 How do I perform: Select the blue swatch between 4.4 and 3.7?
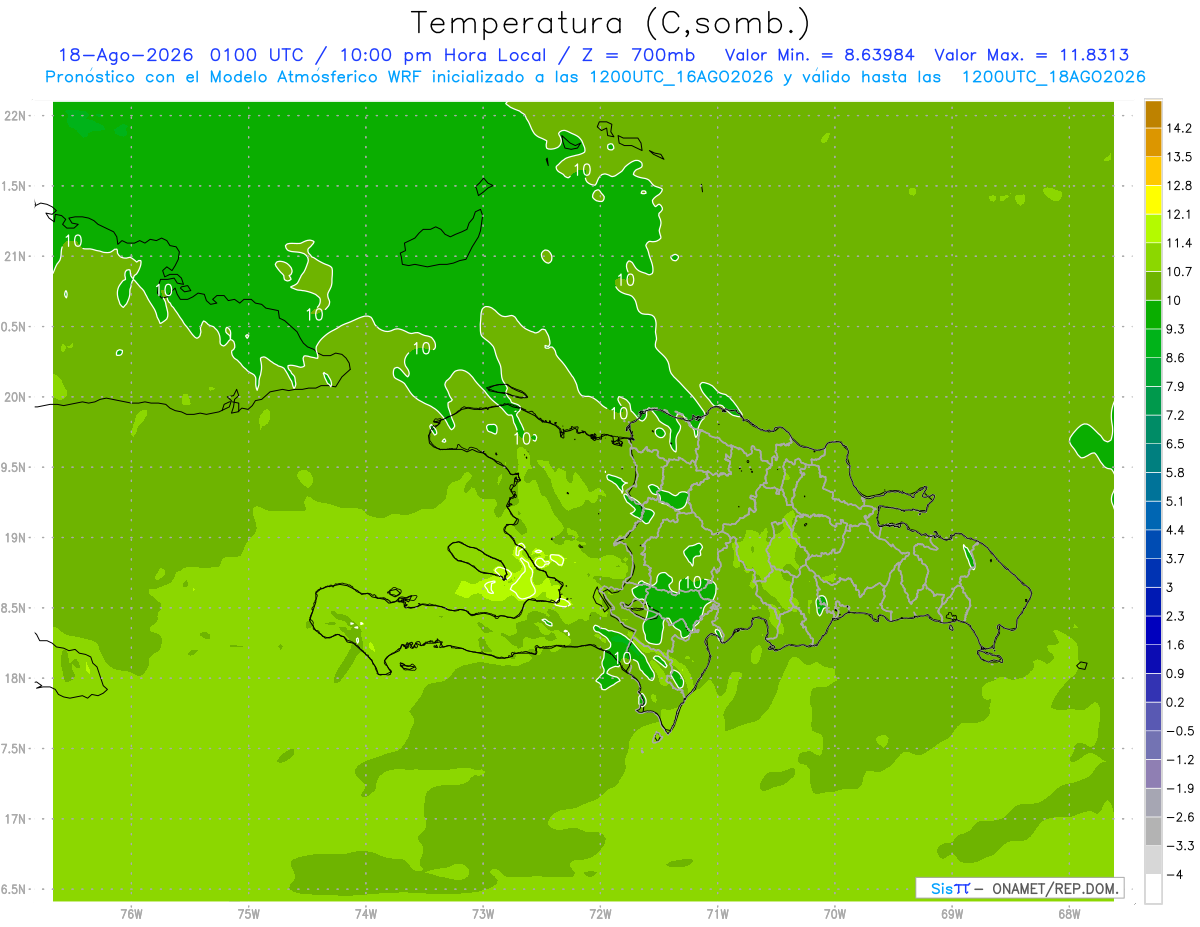click(x=1153, y=544)
